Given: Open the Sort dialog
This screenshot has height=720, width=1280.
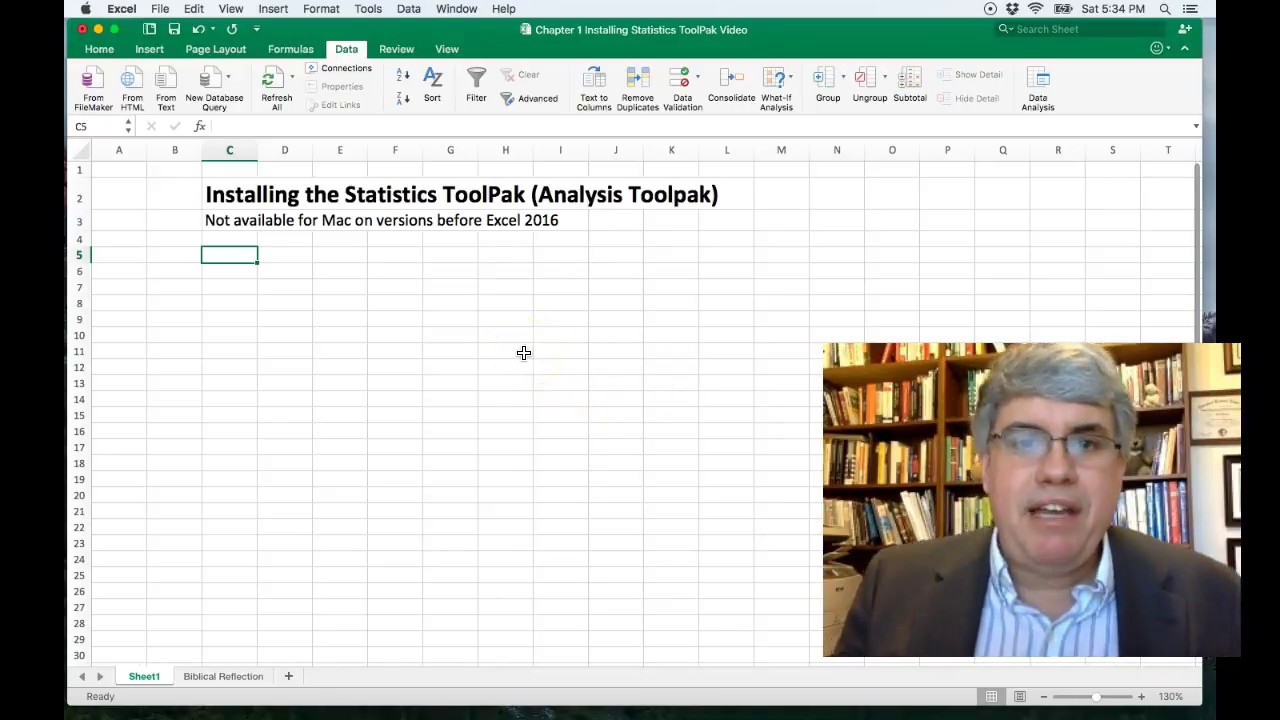Looking at the screenshot, I should pos(432,85).
